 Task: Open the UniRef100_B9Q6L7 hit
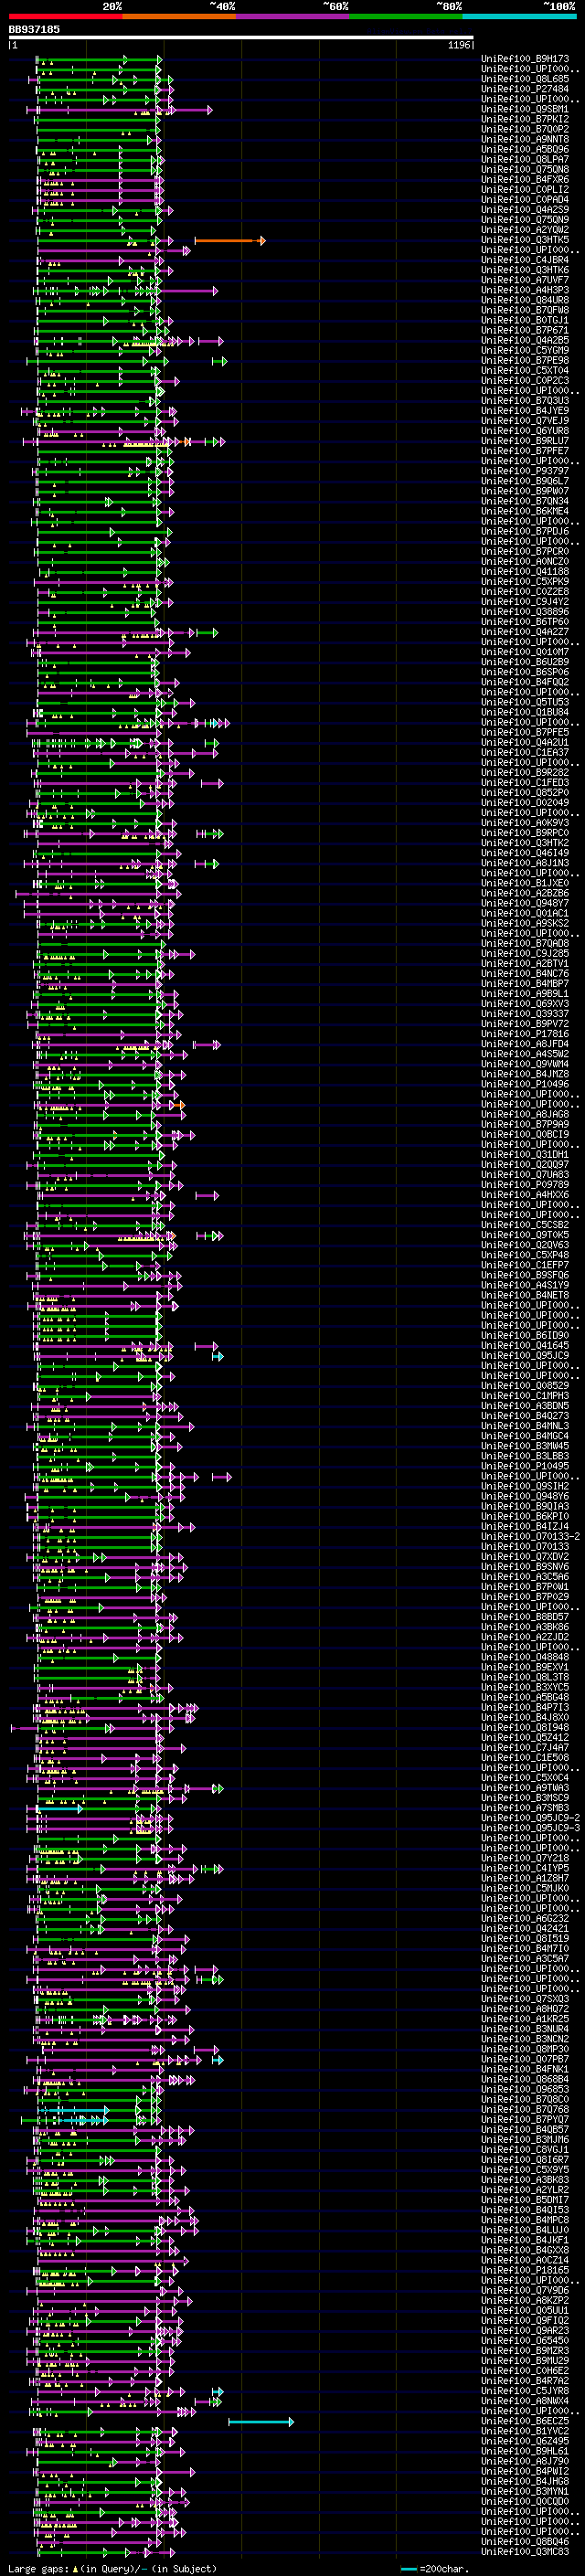pyautogui.click(x=525, y=481)
